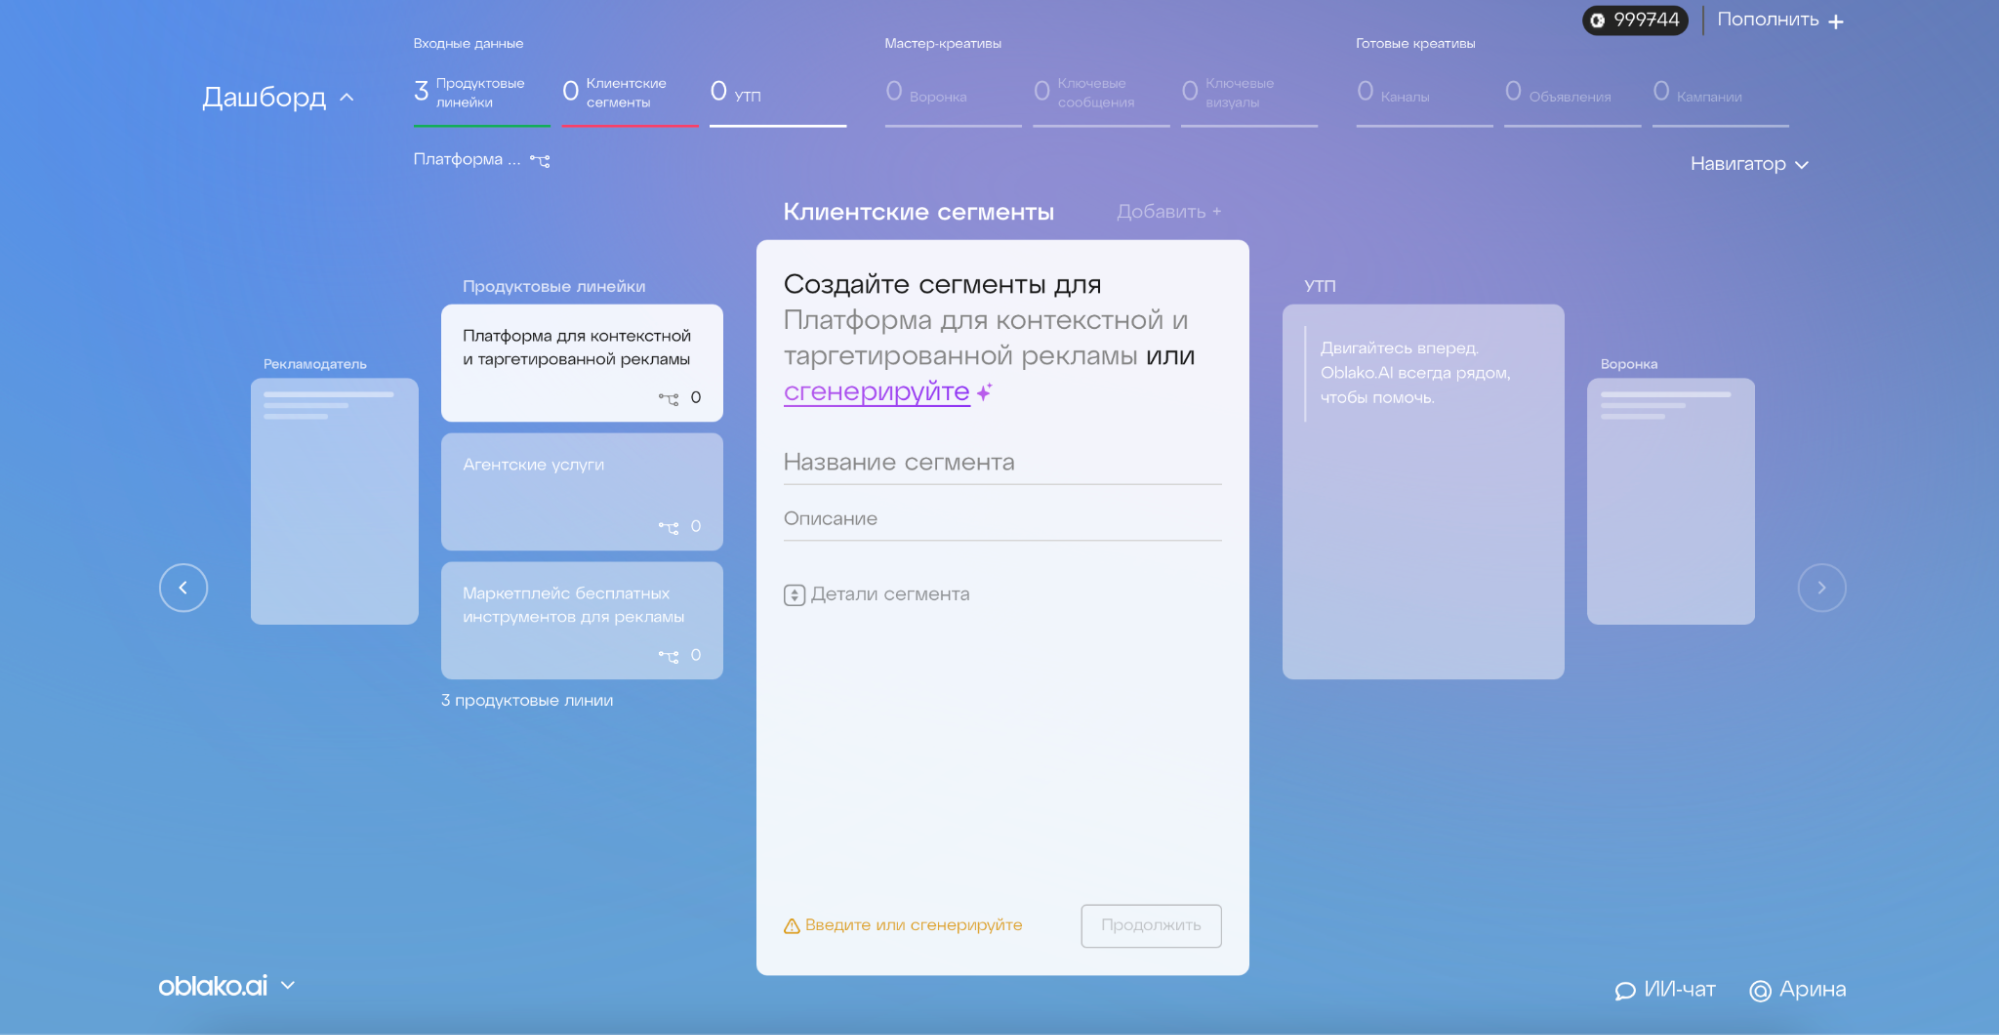Go to next card with right arrow
This screenshot has height=1035, width=1999.
1821,588
